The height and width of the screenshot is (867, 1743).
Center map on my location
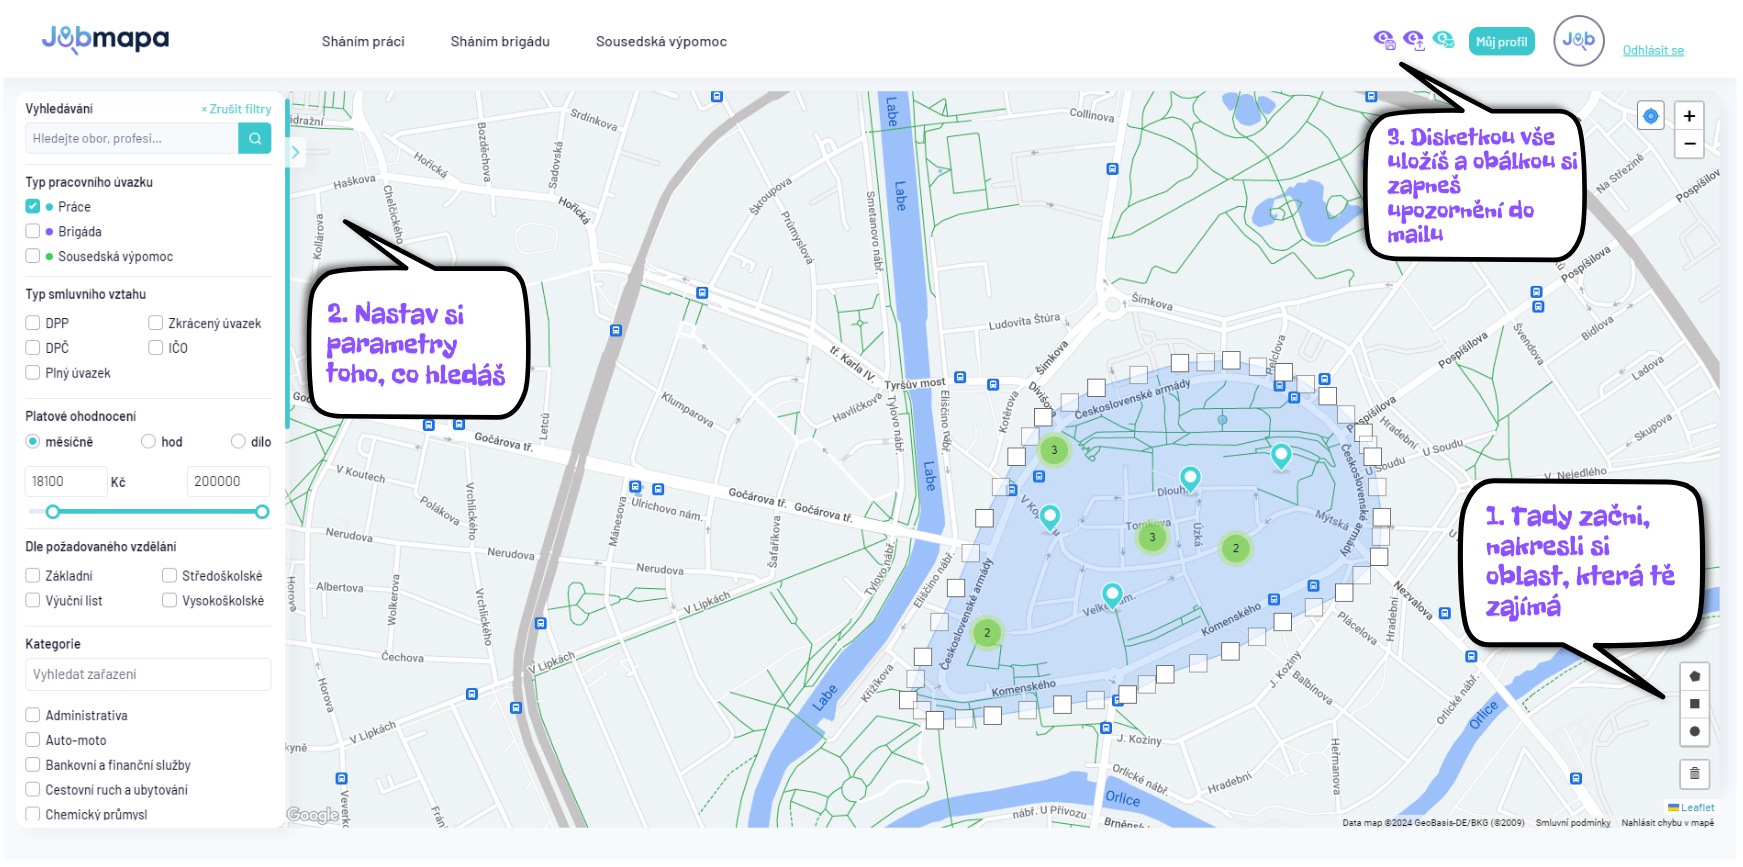pyautogui.click(x=1650, y=116)
